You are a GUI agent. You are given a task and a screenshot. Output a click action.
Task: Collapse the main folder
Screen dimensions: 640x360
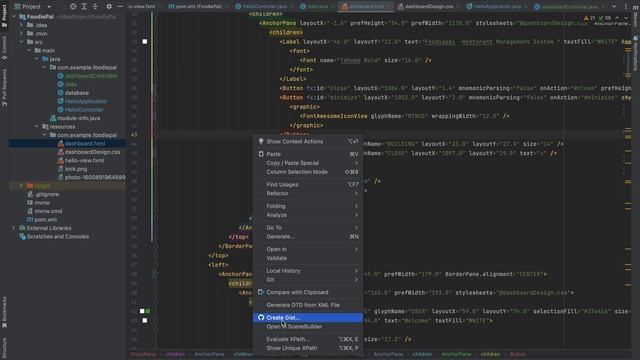pos(29,51)
